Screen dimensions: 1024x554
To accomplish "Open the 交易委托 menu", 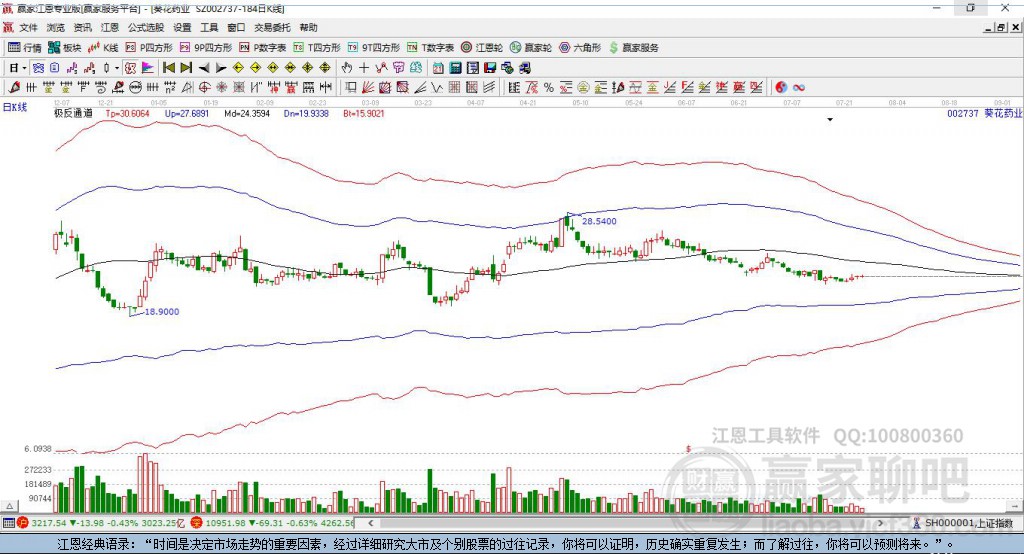I will click(272, 27).
